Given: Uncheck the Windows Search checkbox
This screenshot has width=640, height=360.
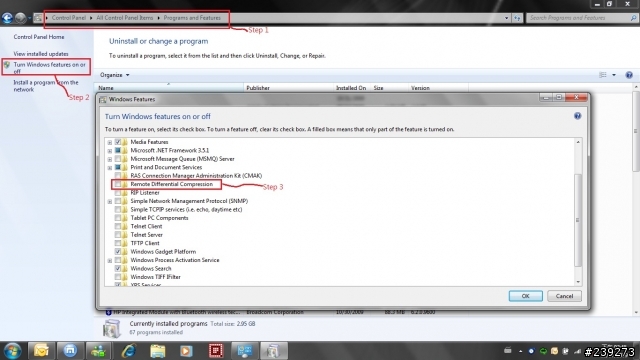Looking at the screenshot, I should pyautogui.click(x=118, y=269).
